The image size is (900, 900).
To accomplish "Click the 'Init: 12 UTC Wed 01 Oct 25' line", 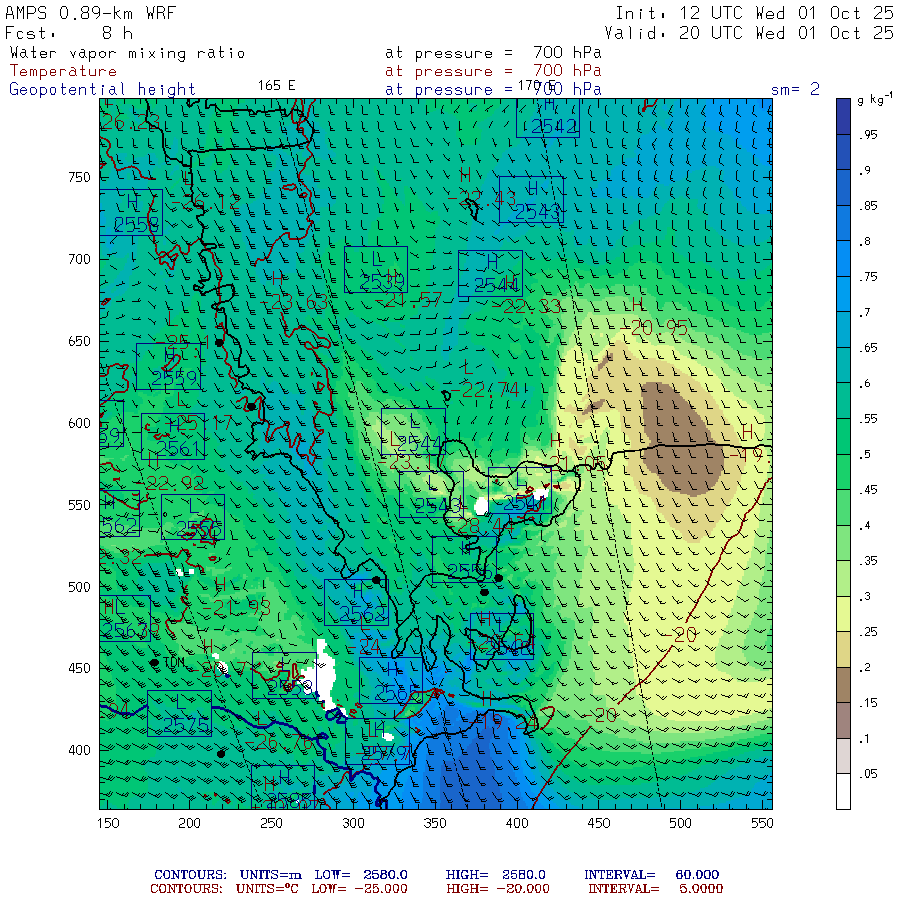I will coord(754,13).
